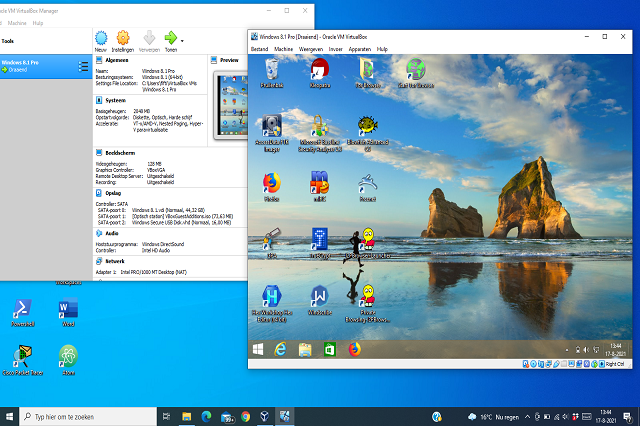Click the Preview section header
640x426 pixels.
[x=229, y=60]
